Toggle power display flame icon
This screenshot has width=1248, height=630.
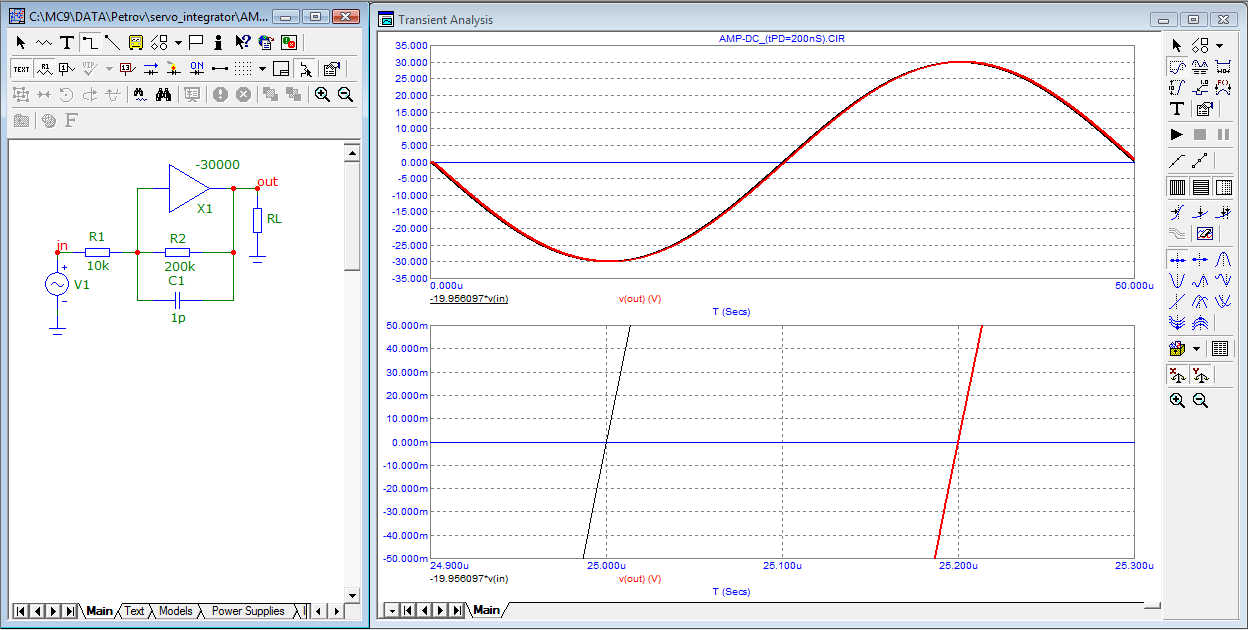(x=174, y=68)
